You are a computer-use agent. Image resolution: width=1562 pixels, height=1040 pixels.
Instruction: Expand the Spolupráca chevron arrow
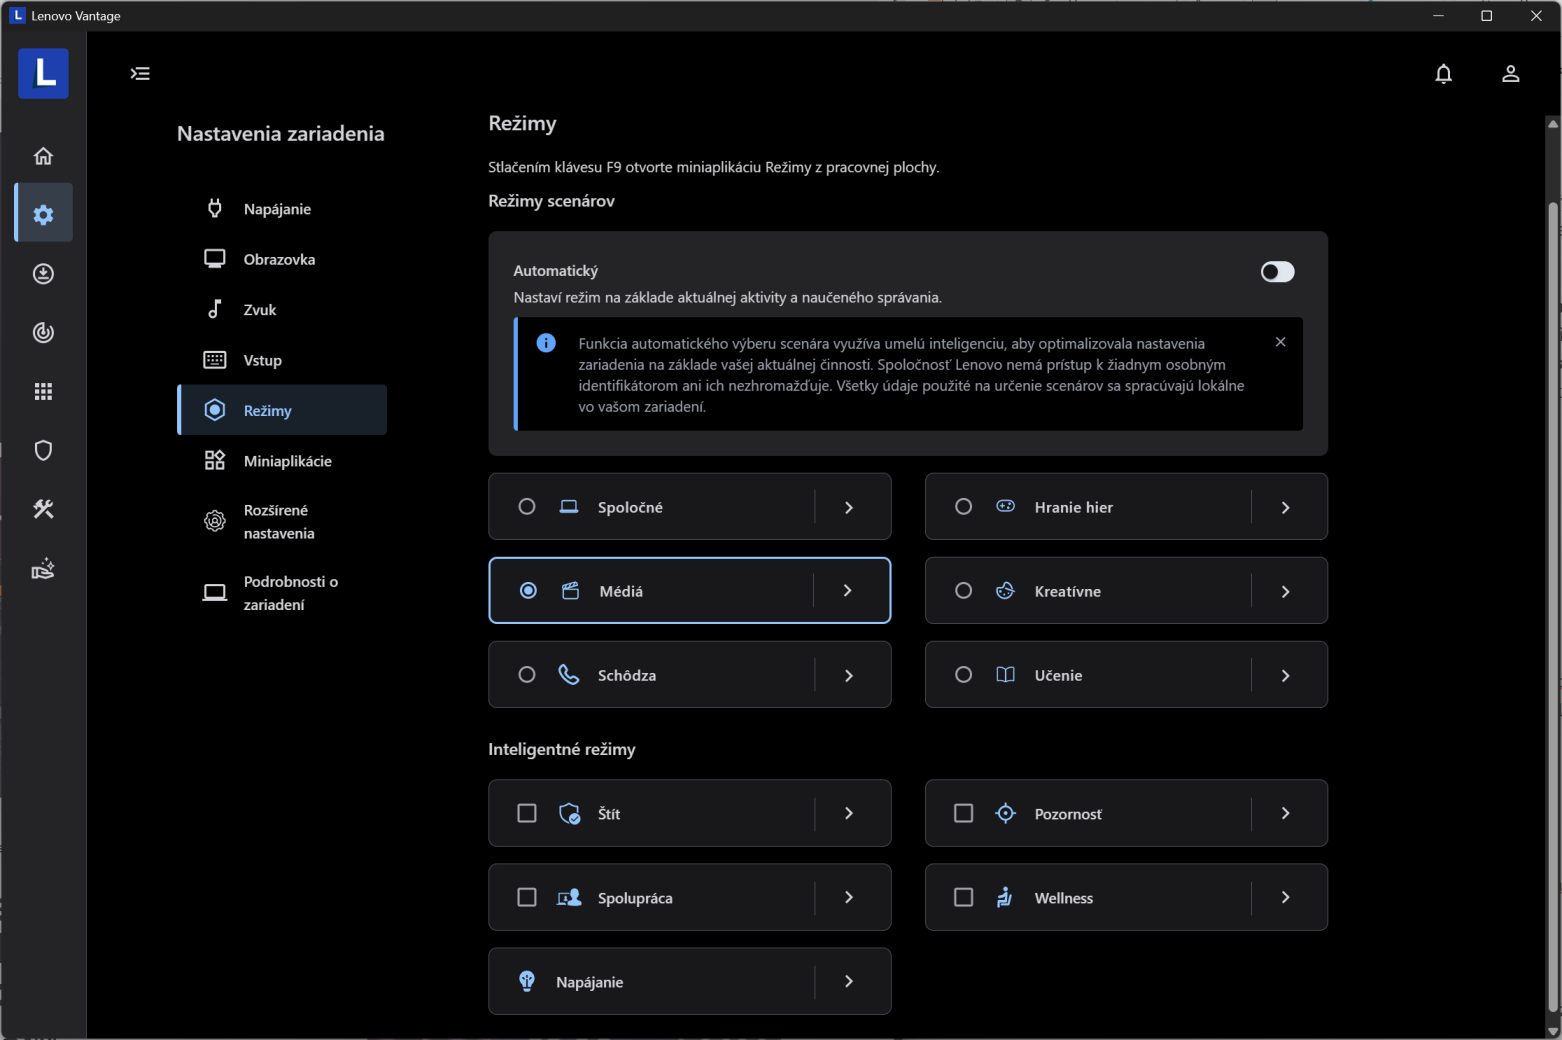(x=848, y=898)
